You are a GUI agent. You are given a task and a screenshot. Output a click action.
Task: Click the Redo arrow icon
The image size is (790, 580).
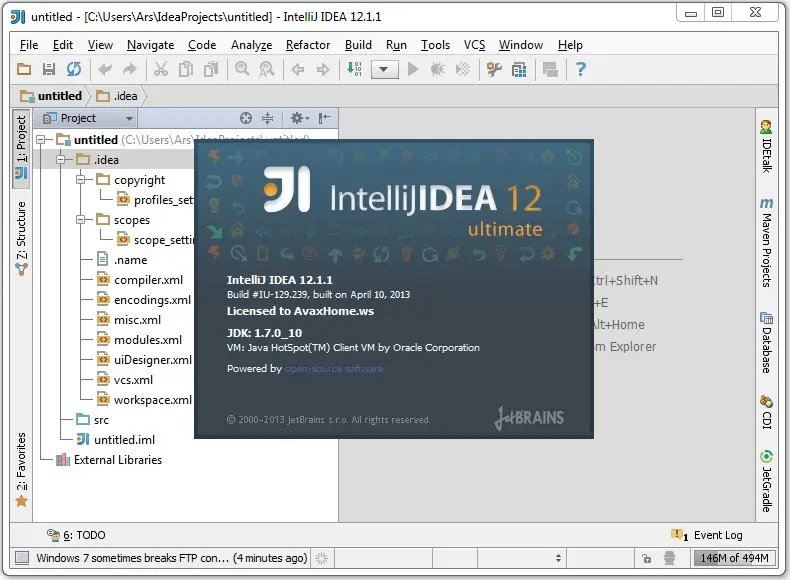coord(130,69)
